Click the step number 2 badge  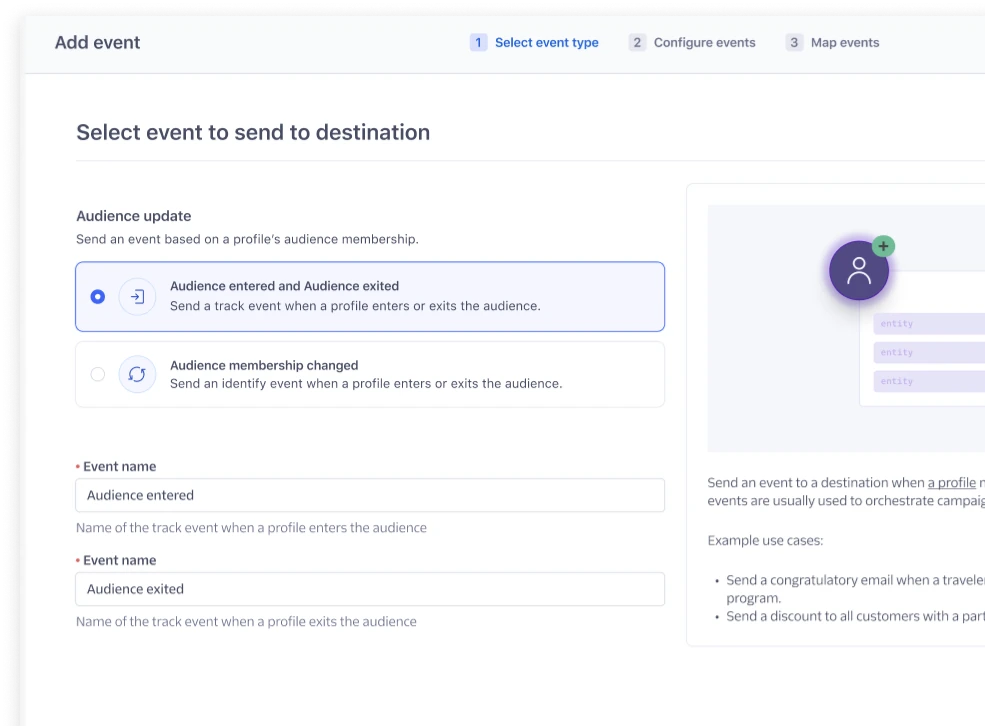637,43
